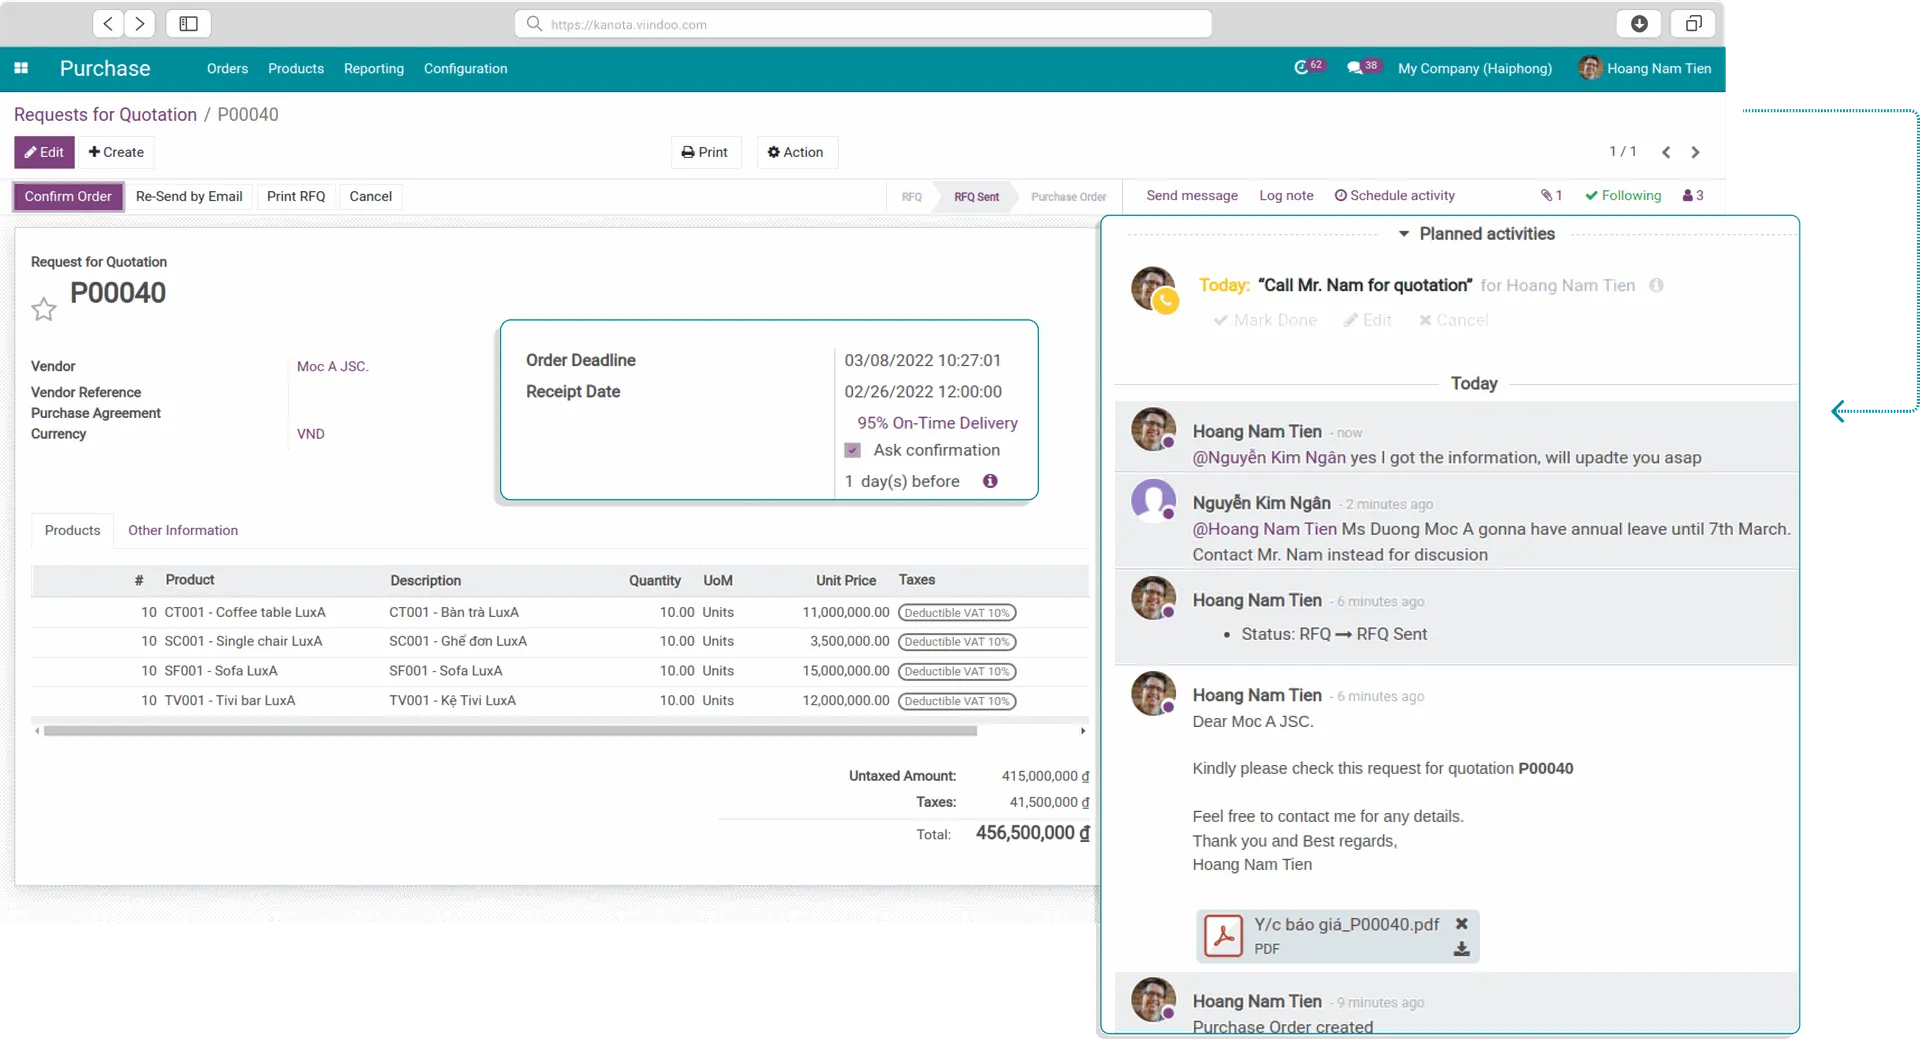This screenshot has height=1042, width=1920.
Task: Click info icon next to days before reminder
Action: [x=990, y=481]
